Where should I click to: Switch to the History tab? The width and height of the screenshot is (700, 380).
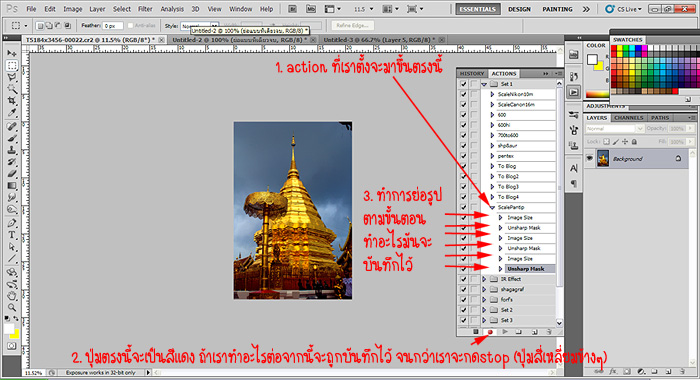(472, 74)
